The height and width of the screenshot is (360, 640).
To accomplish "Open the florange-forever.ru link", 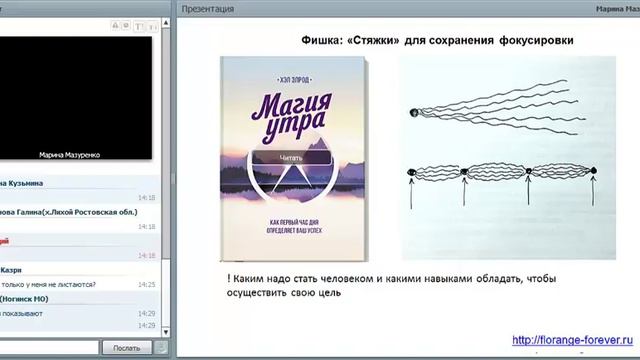I will tap(572, 340).
